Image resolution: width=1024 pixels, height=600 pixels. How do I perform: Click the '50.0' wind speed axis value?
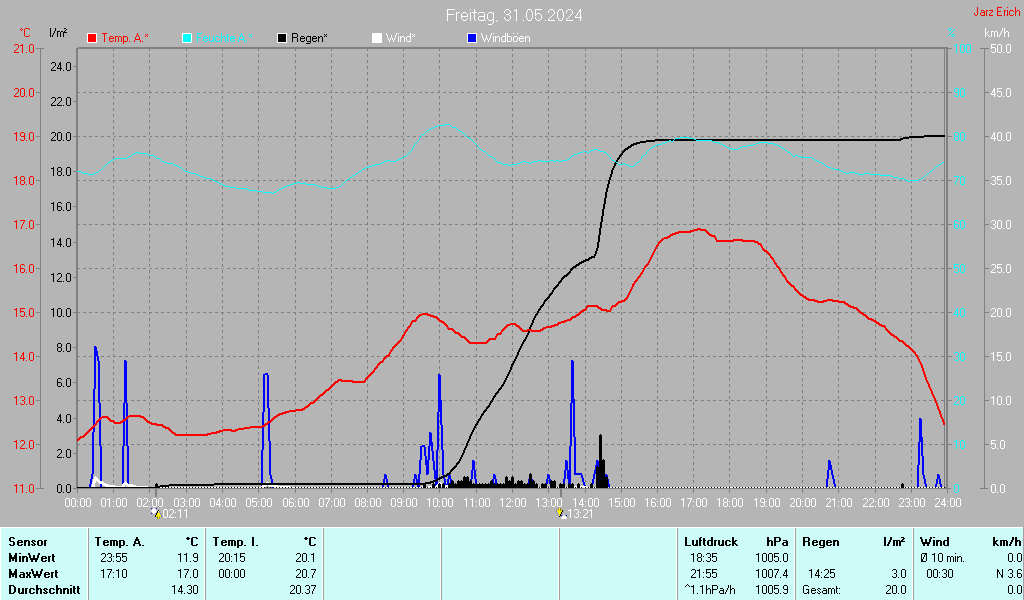(x=1000, y=49)
